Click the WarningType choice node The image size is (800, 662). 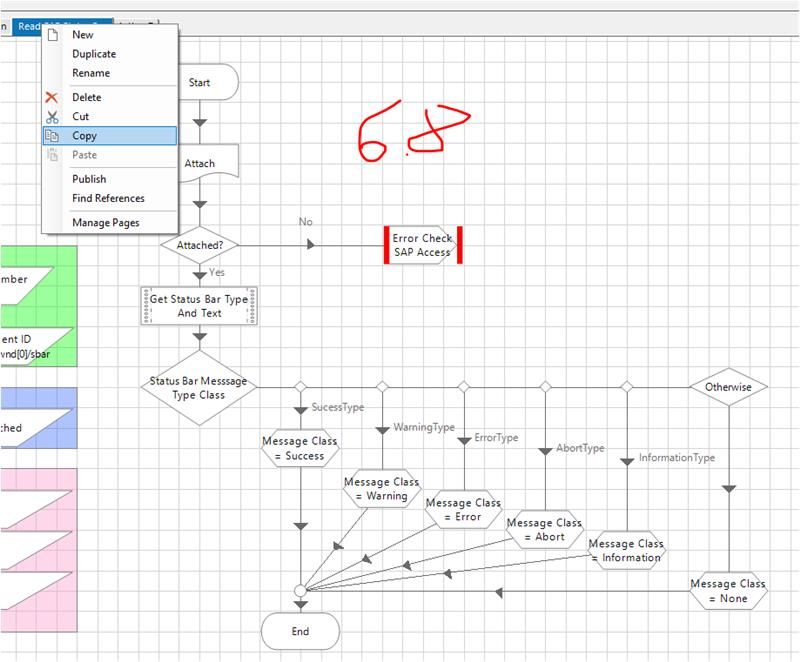(382, 387)
